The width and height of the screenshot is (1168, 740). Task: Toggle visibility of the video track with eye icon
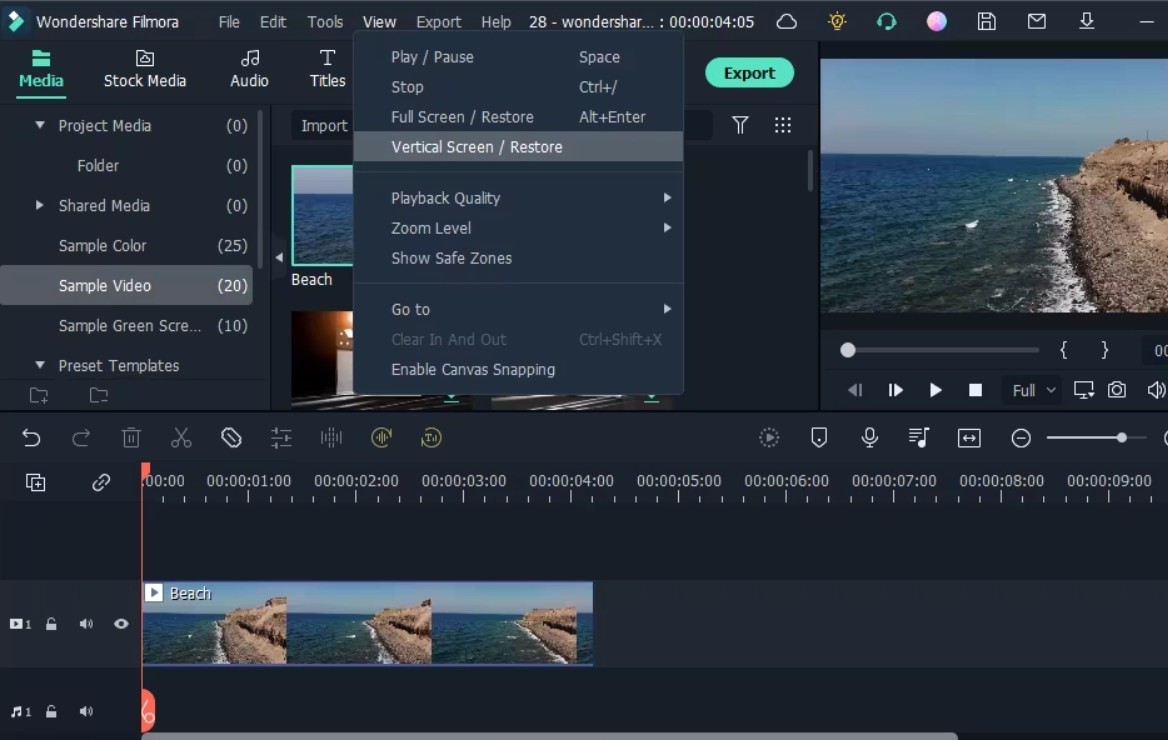pyautogui.click(x=121, y=623)
